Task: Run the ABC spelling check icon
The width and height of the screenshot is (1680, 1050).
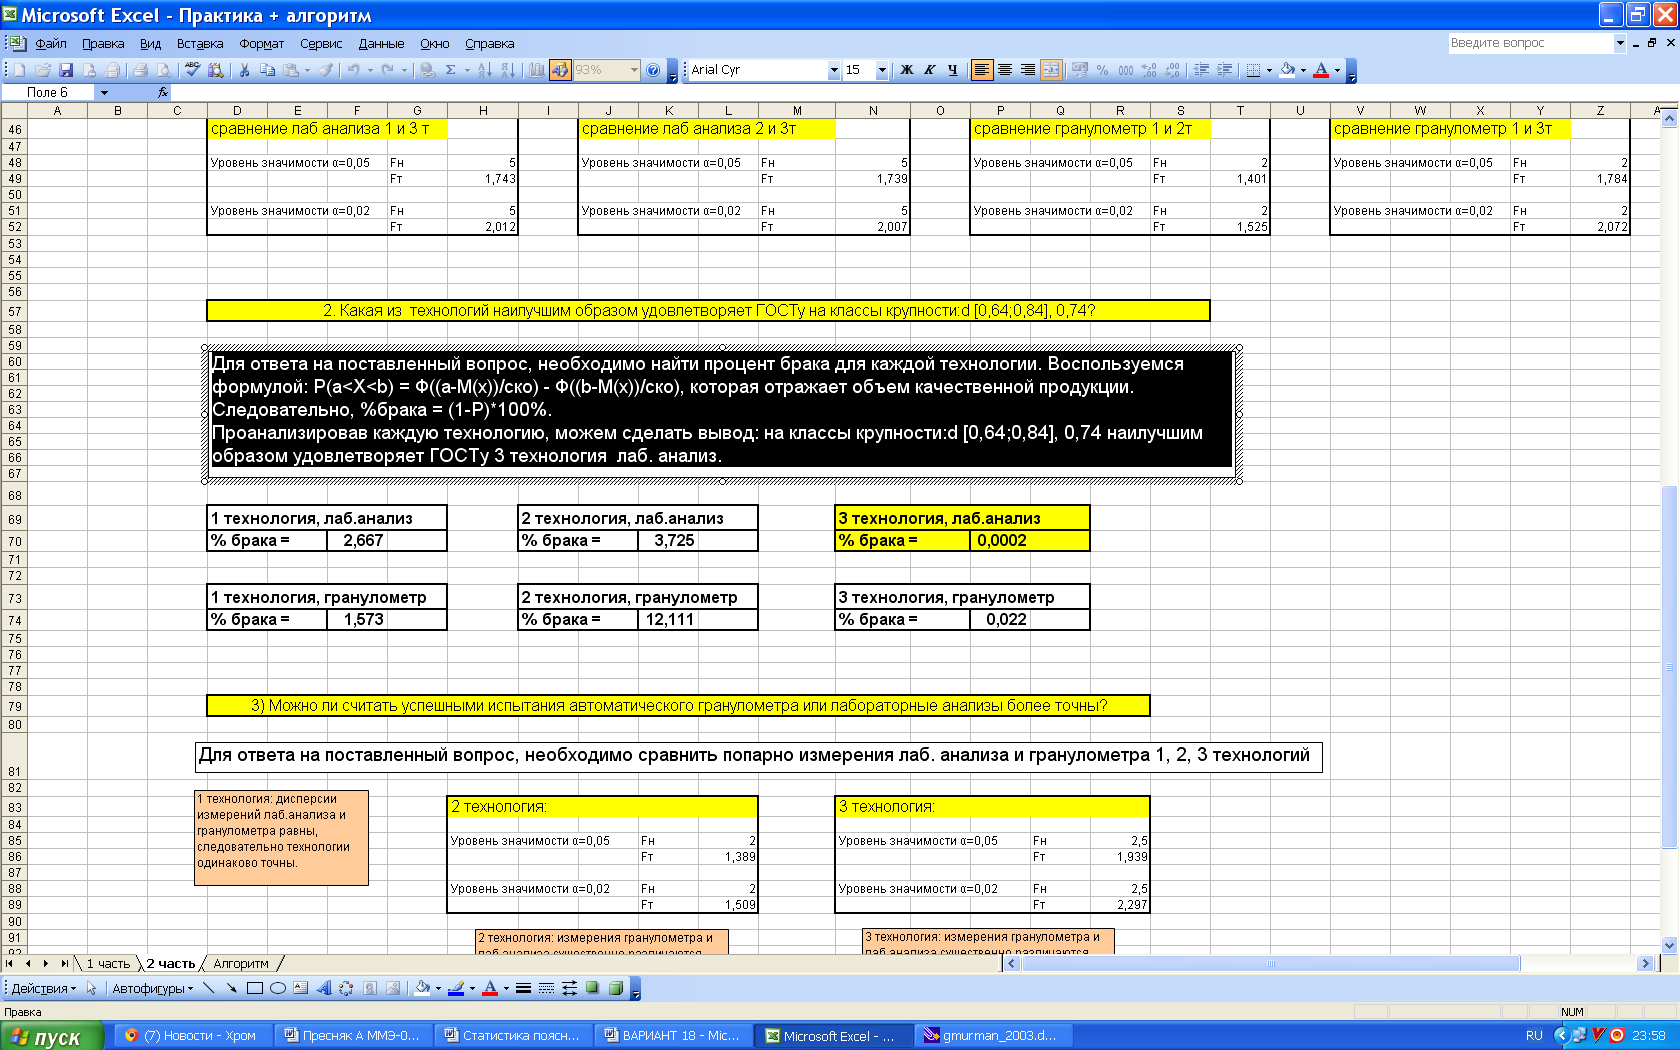Action: (192, 70)
